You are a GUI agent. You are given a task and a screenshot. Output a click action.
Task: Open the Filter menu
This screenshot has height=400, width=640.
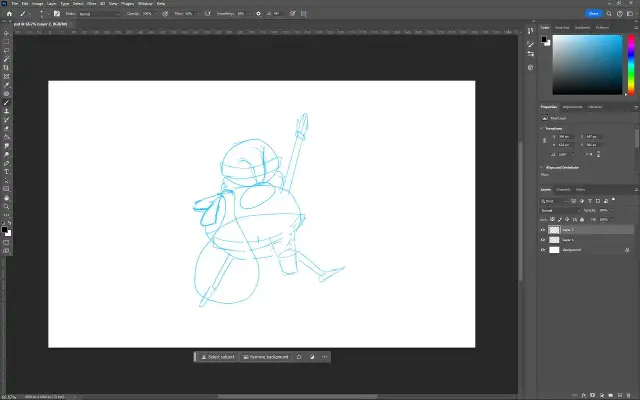click(90, 4)
